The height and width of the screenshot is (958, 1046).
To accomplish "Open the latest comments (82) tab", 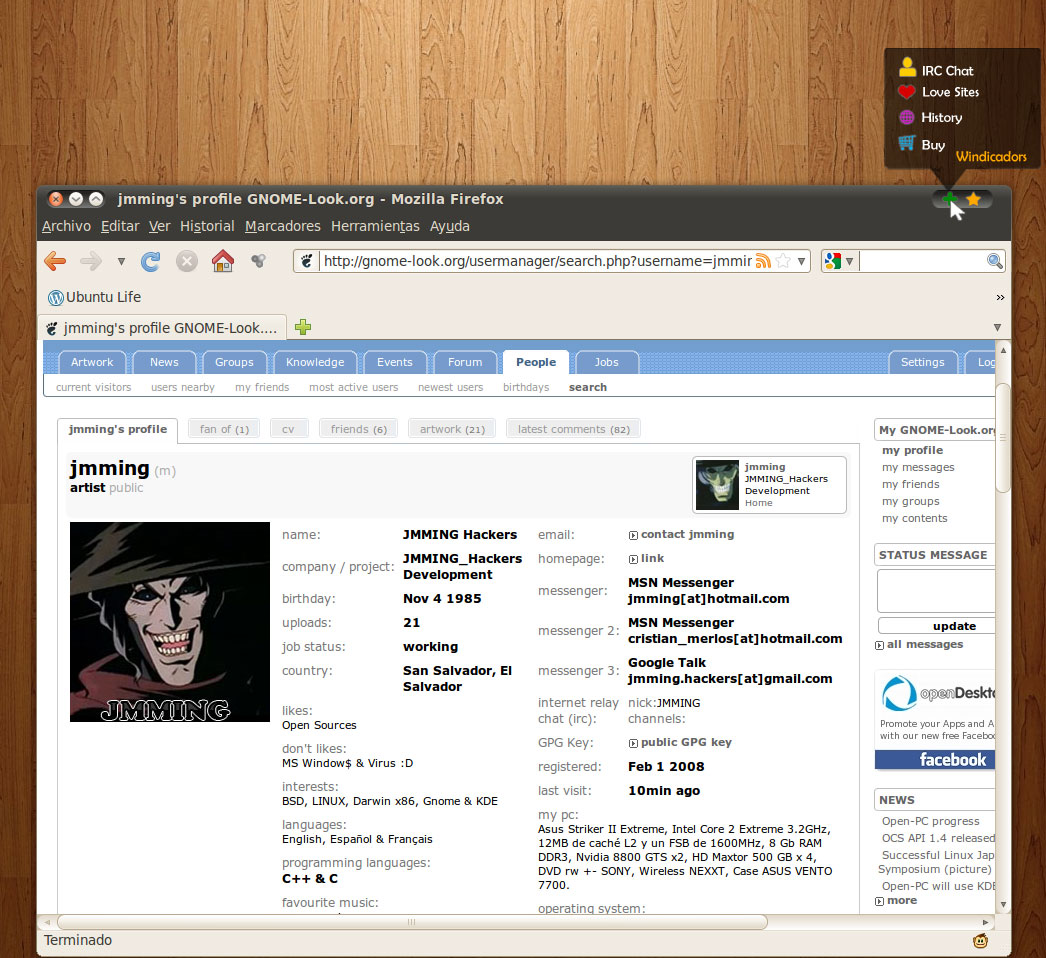I will pos(574,429).
